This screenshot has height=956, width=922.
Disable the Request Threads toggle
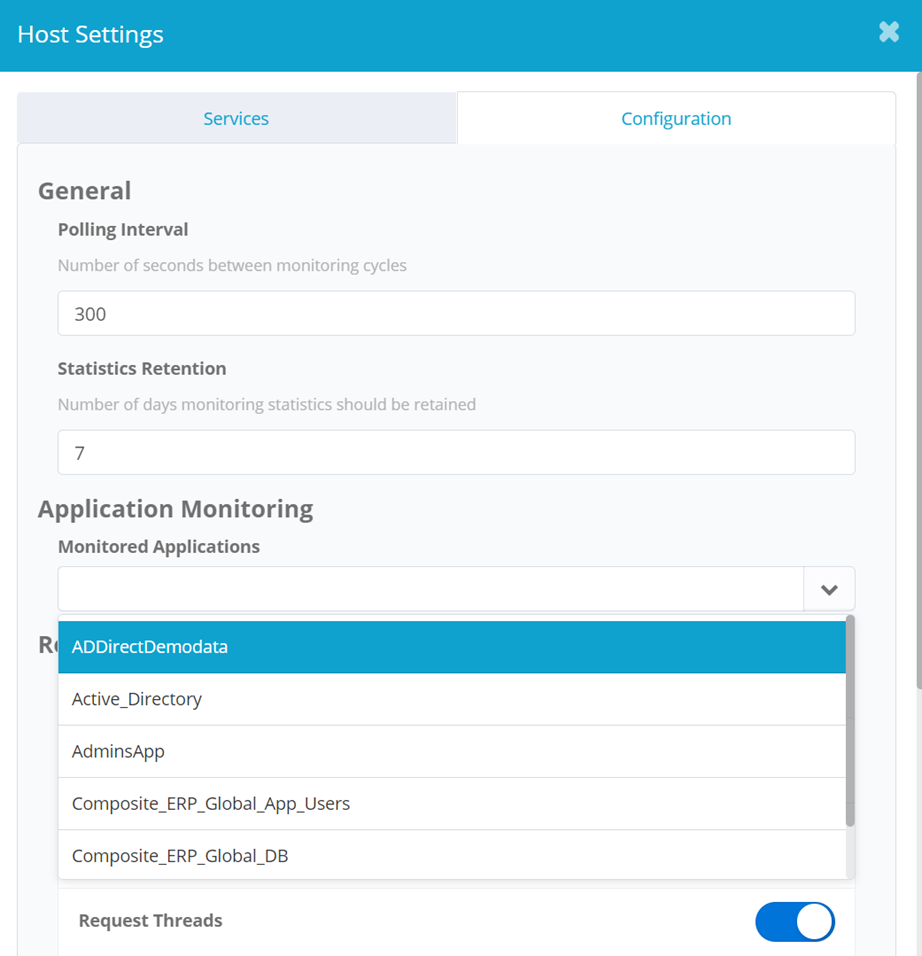point(795,921)
